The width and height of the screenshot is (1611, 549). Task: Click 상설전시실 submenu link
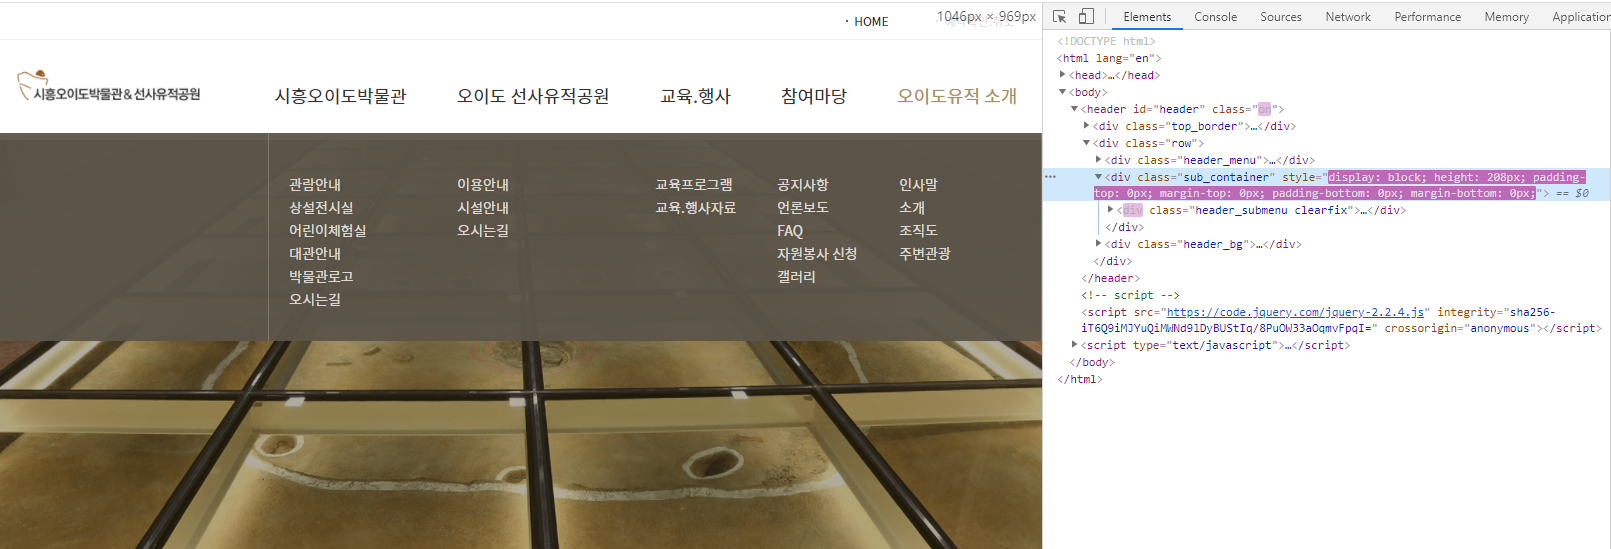[x=321, y=208]
